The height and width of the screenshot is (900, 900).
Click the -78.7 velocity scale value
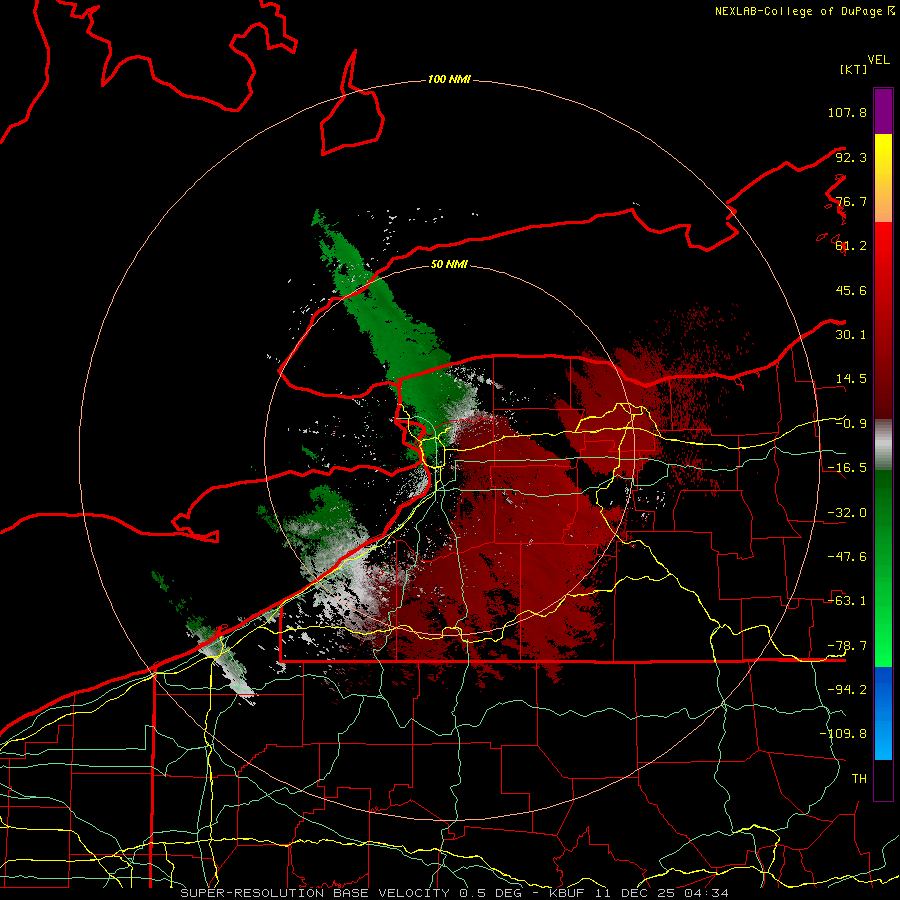[x=847, y=646]
